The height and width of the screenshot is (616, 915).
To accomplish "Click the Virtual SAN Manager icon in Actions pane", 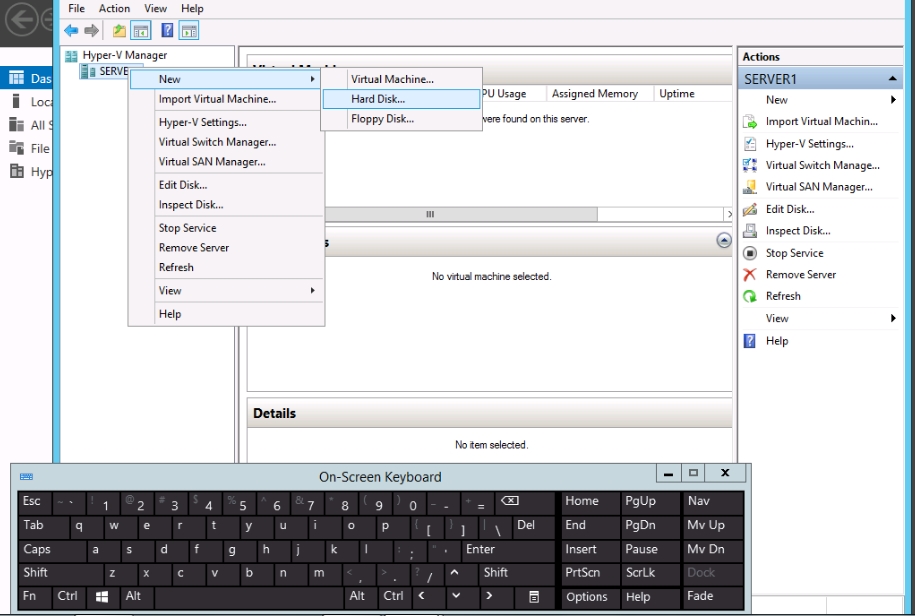I will click(750, 187).
